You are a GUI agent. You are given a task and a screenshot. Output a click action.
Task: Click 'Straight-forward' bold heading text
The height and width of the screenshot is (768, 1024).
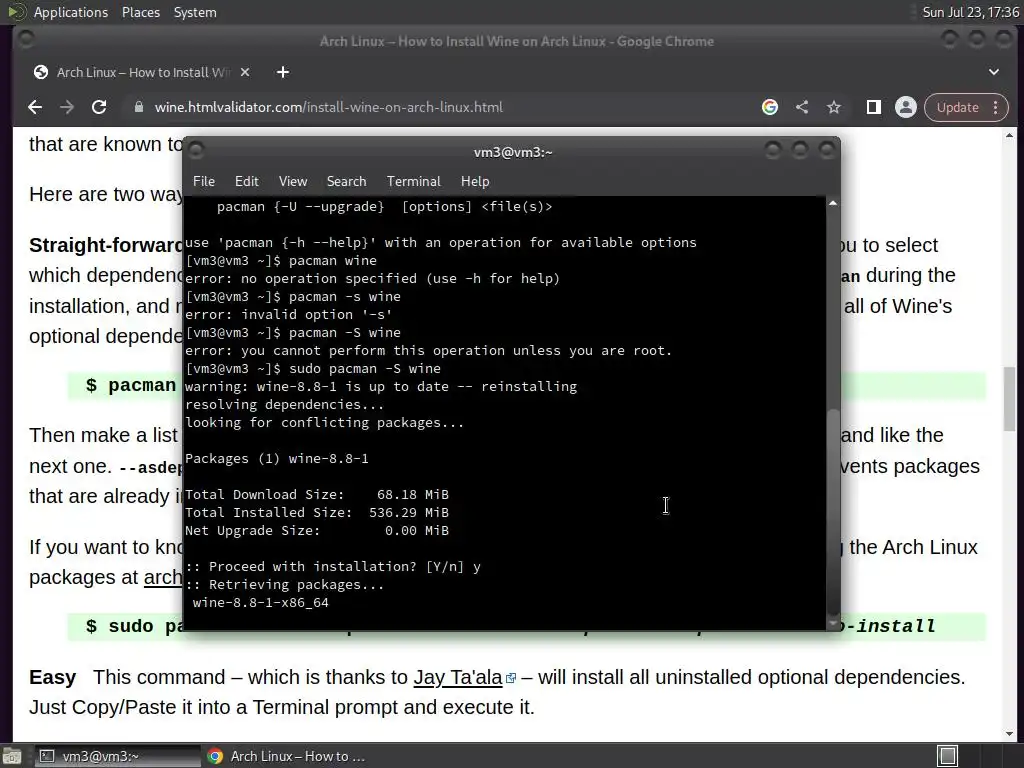click(x=106, y=245)
